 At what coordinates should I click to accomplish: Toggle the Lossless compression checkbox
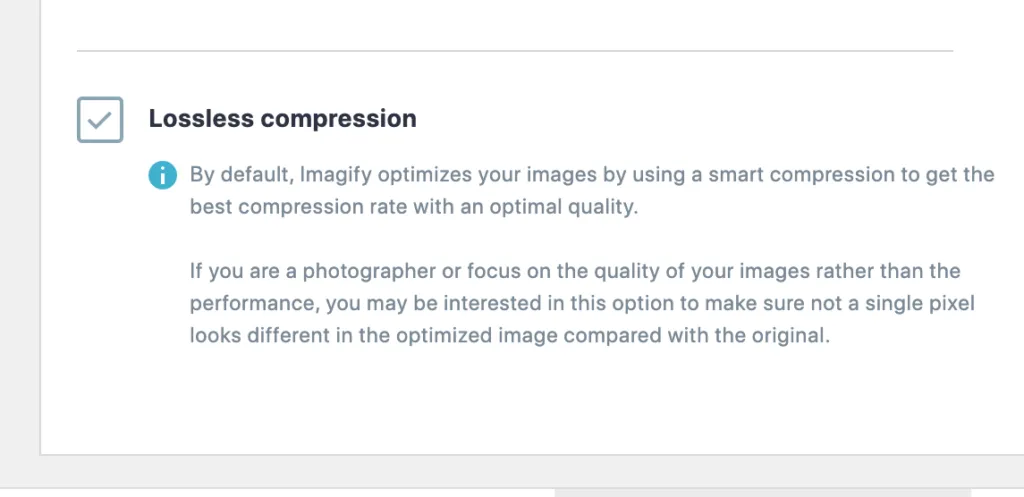[100, 120]
